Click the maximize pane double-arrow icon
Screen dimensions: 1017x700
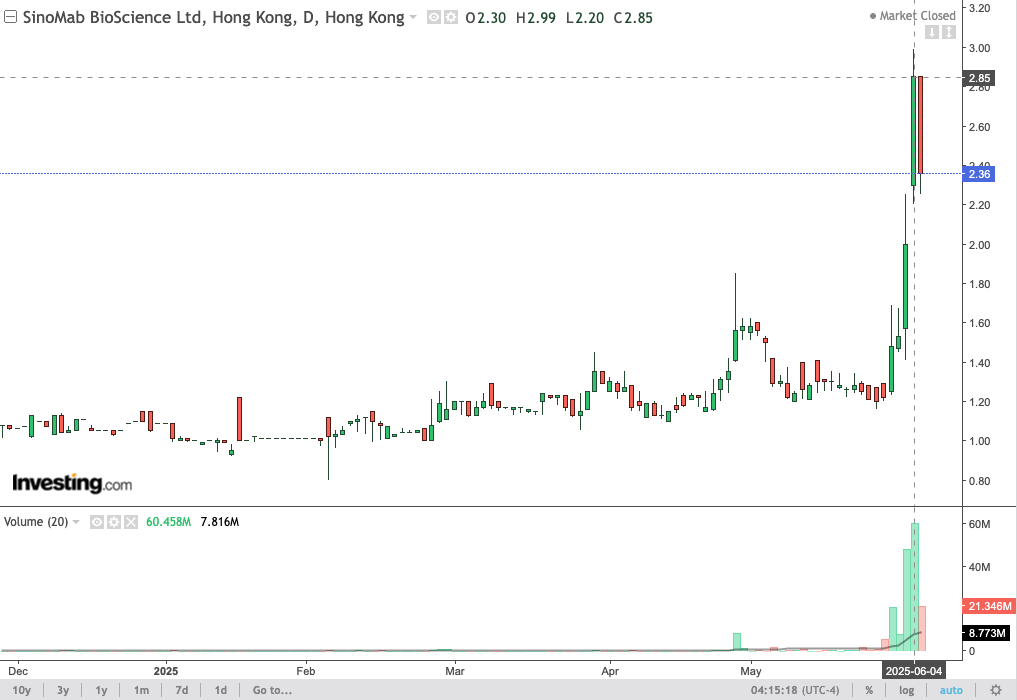(948, 32)
